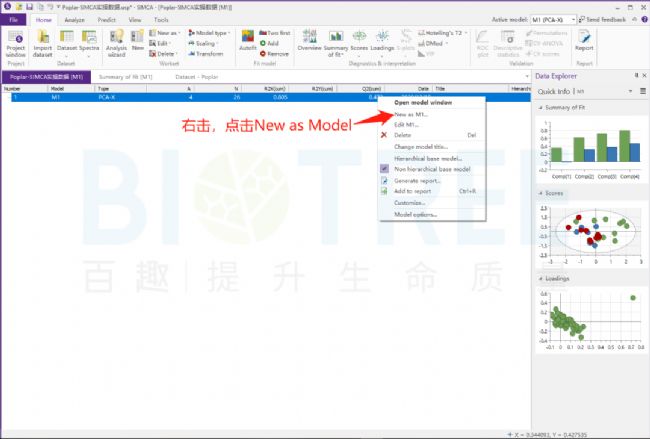Open the DModX dropdown

[x=433, y=43]
